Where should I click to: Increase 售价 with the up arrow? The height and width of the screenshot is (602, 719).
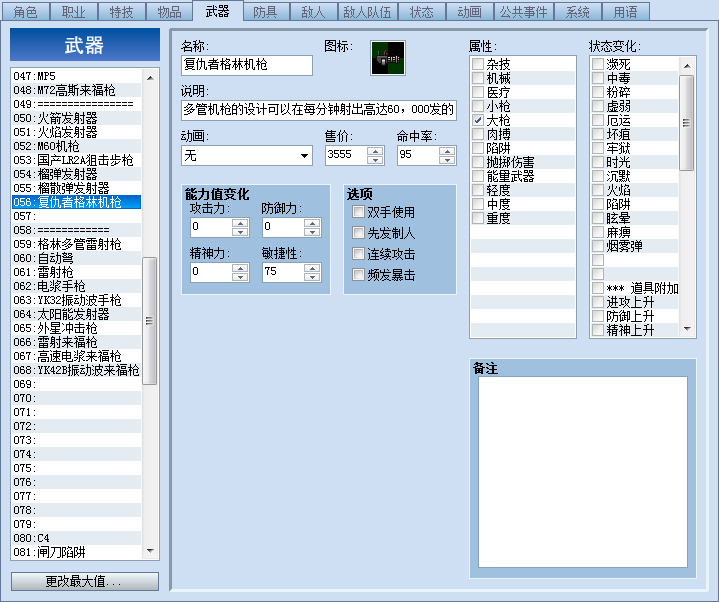pos(375,151)
